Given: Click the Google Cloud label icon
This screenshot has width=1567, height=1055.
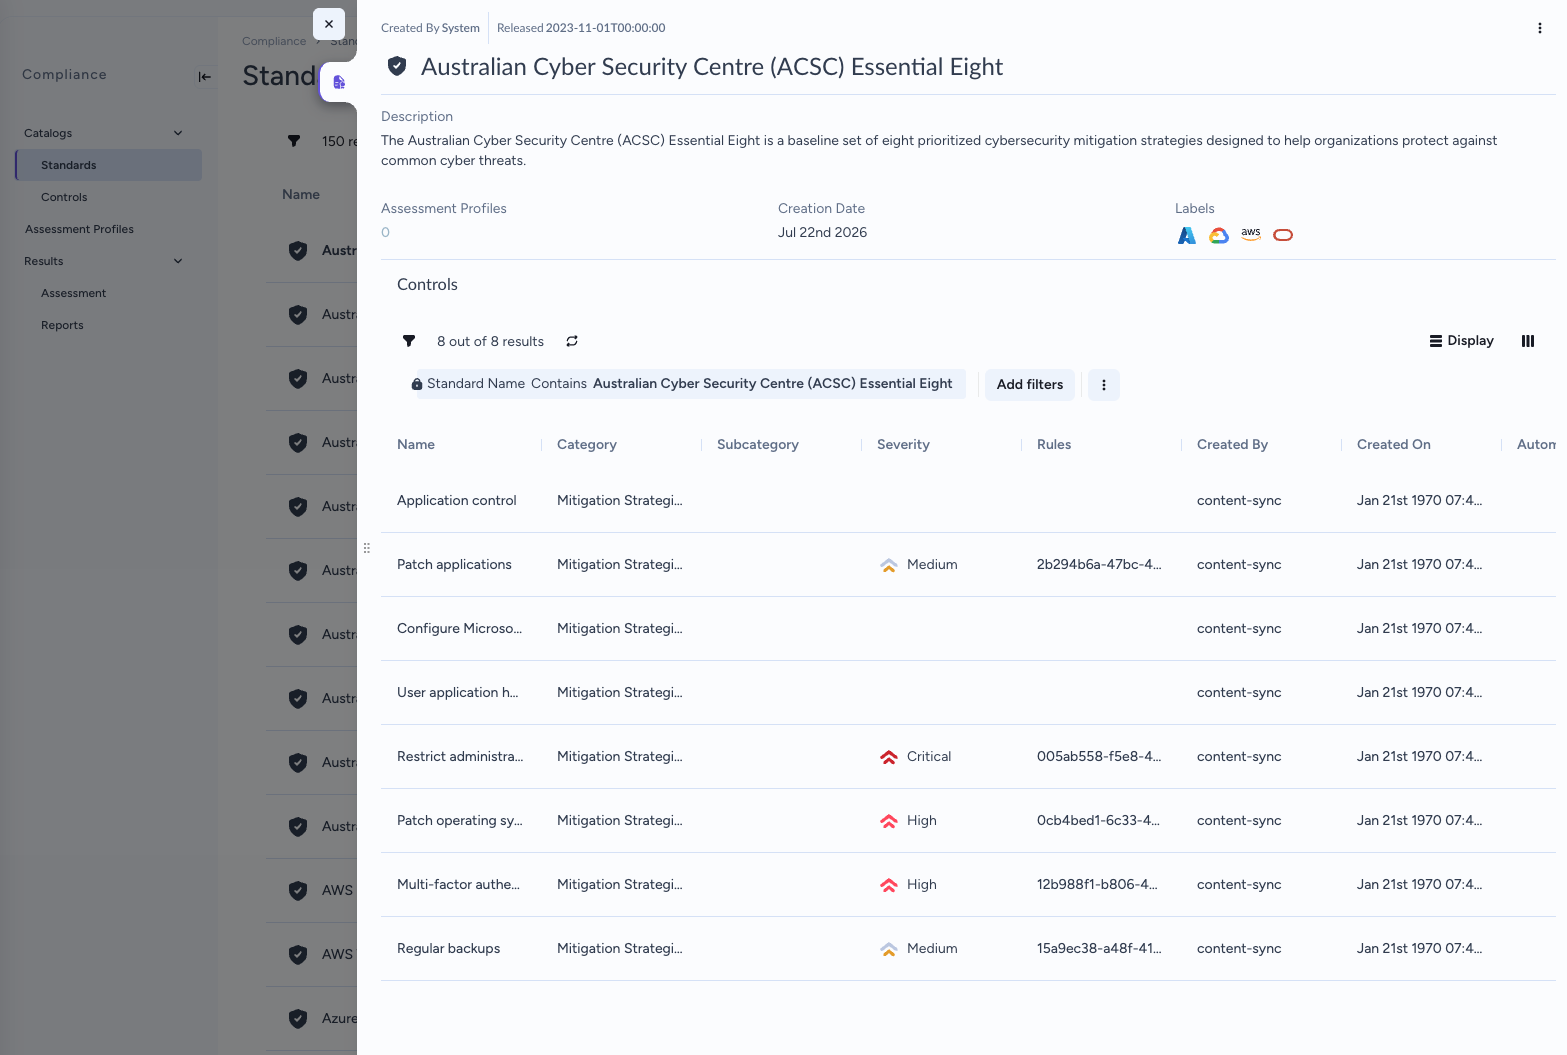Looking at the screenshot, I should (1218, 235).
